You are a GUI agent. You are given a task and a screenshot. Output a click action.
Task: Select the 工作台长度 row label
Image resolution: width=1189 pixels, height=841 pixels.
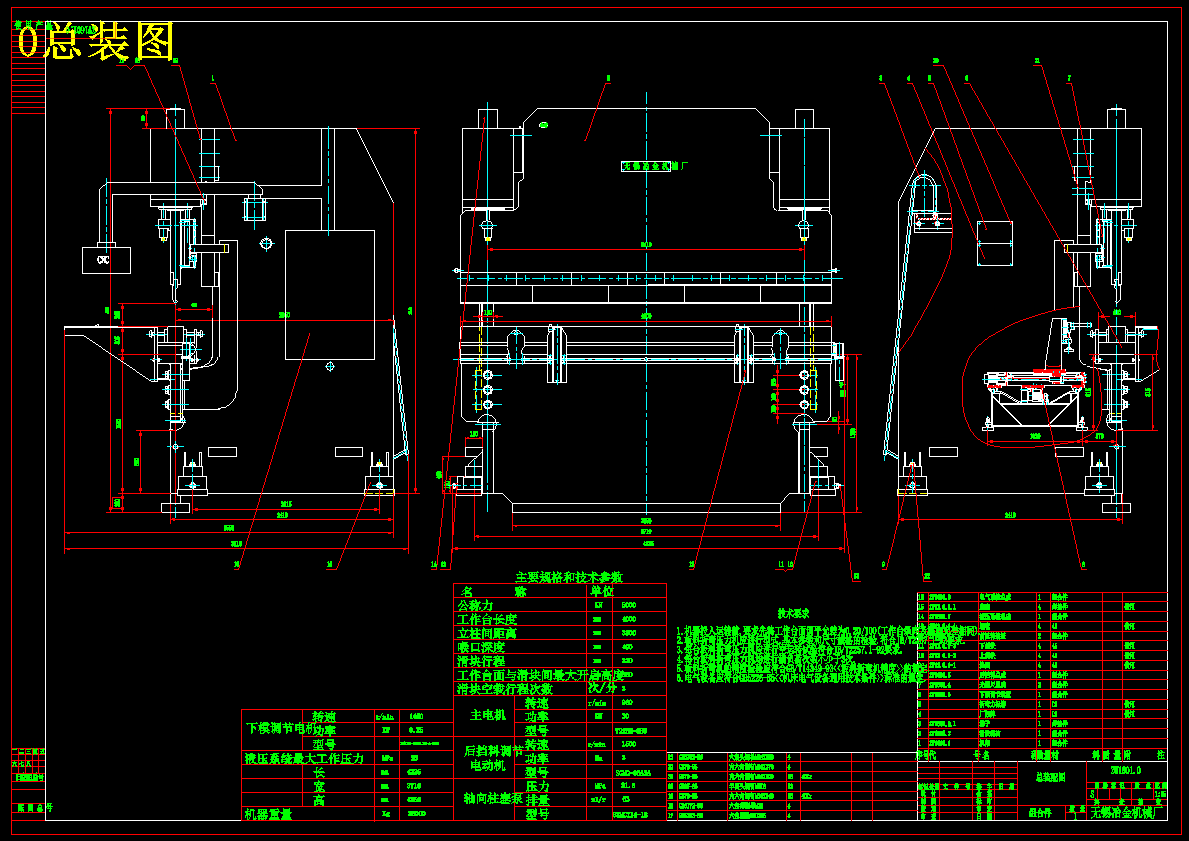point(487,619)
